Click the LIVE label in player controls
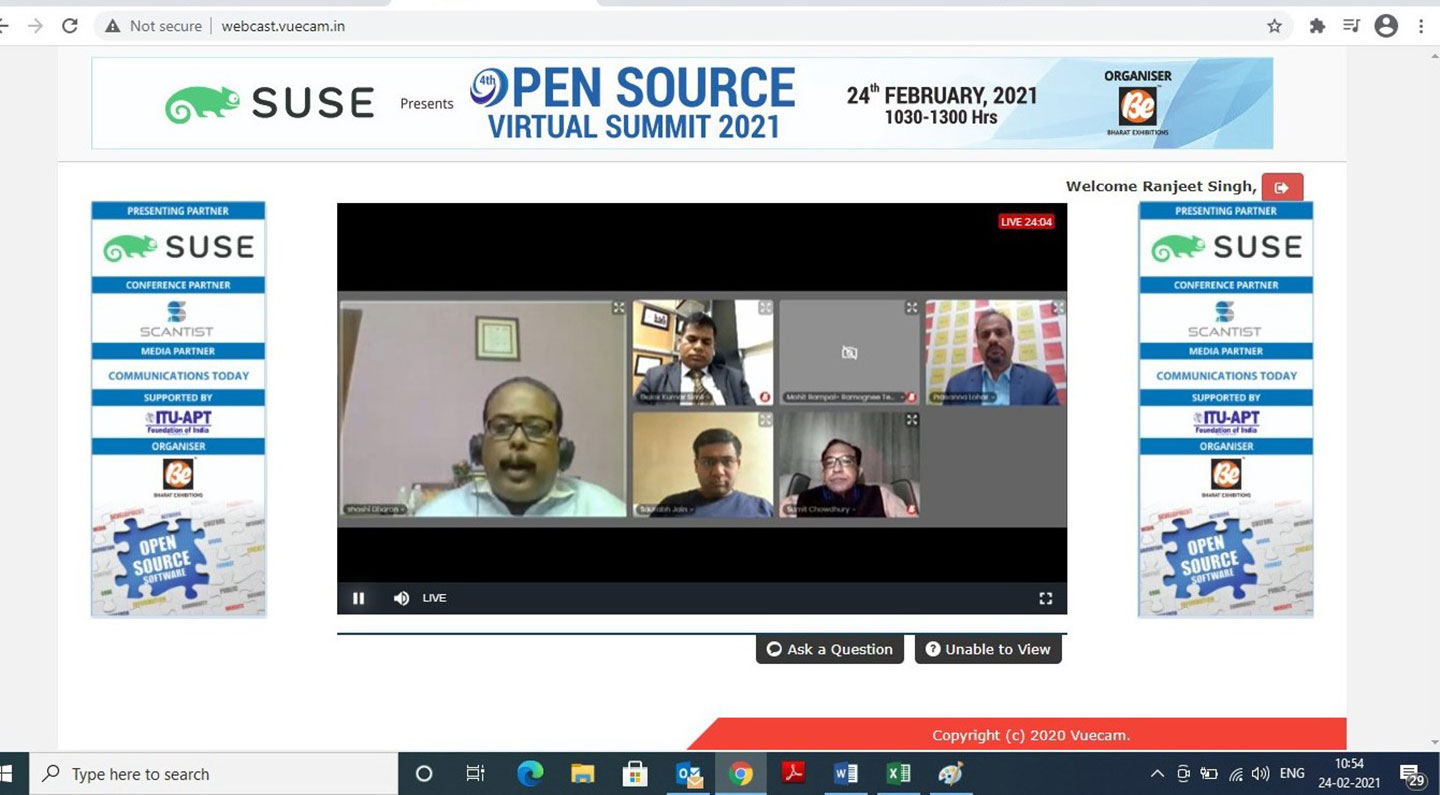1440x795 pixels. [434, 598]
